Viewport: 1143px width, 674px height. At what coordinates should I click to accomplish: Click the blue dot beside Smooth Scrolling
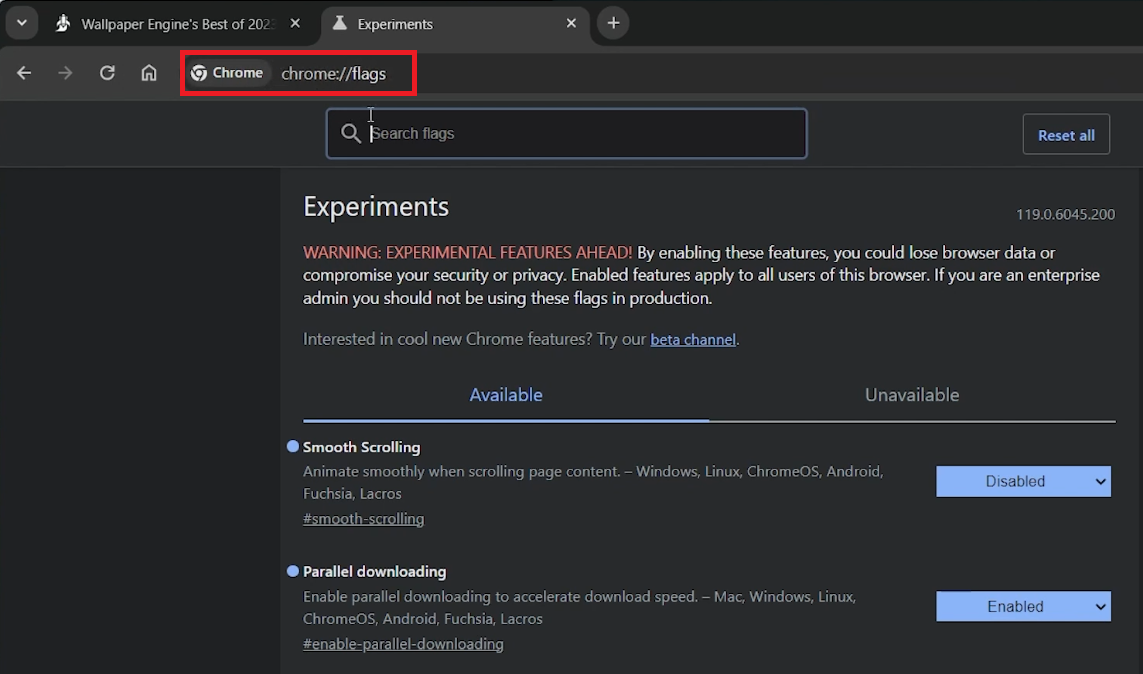pyautogui.click(x=293, y=447)
